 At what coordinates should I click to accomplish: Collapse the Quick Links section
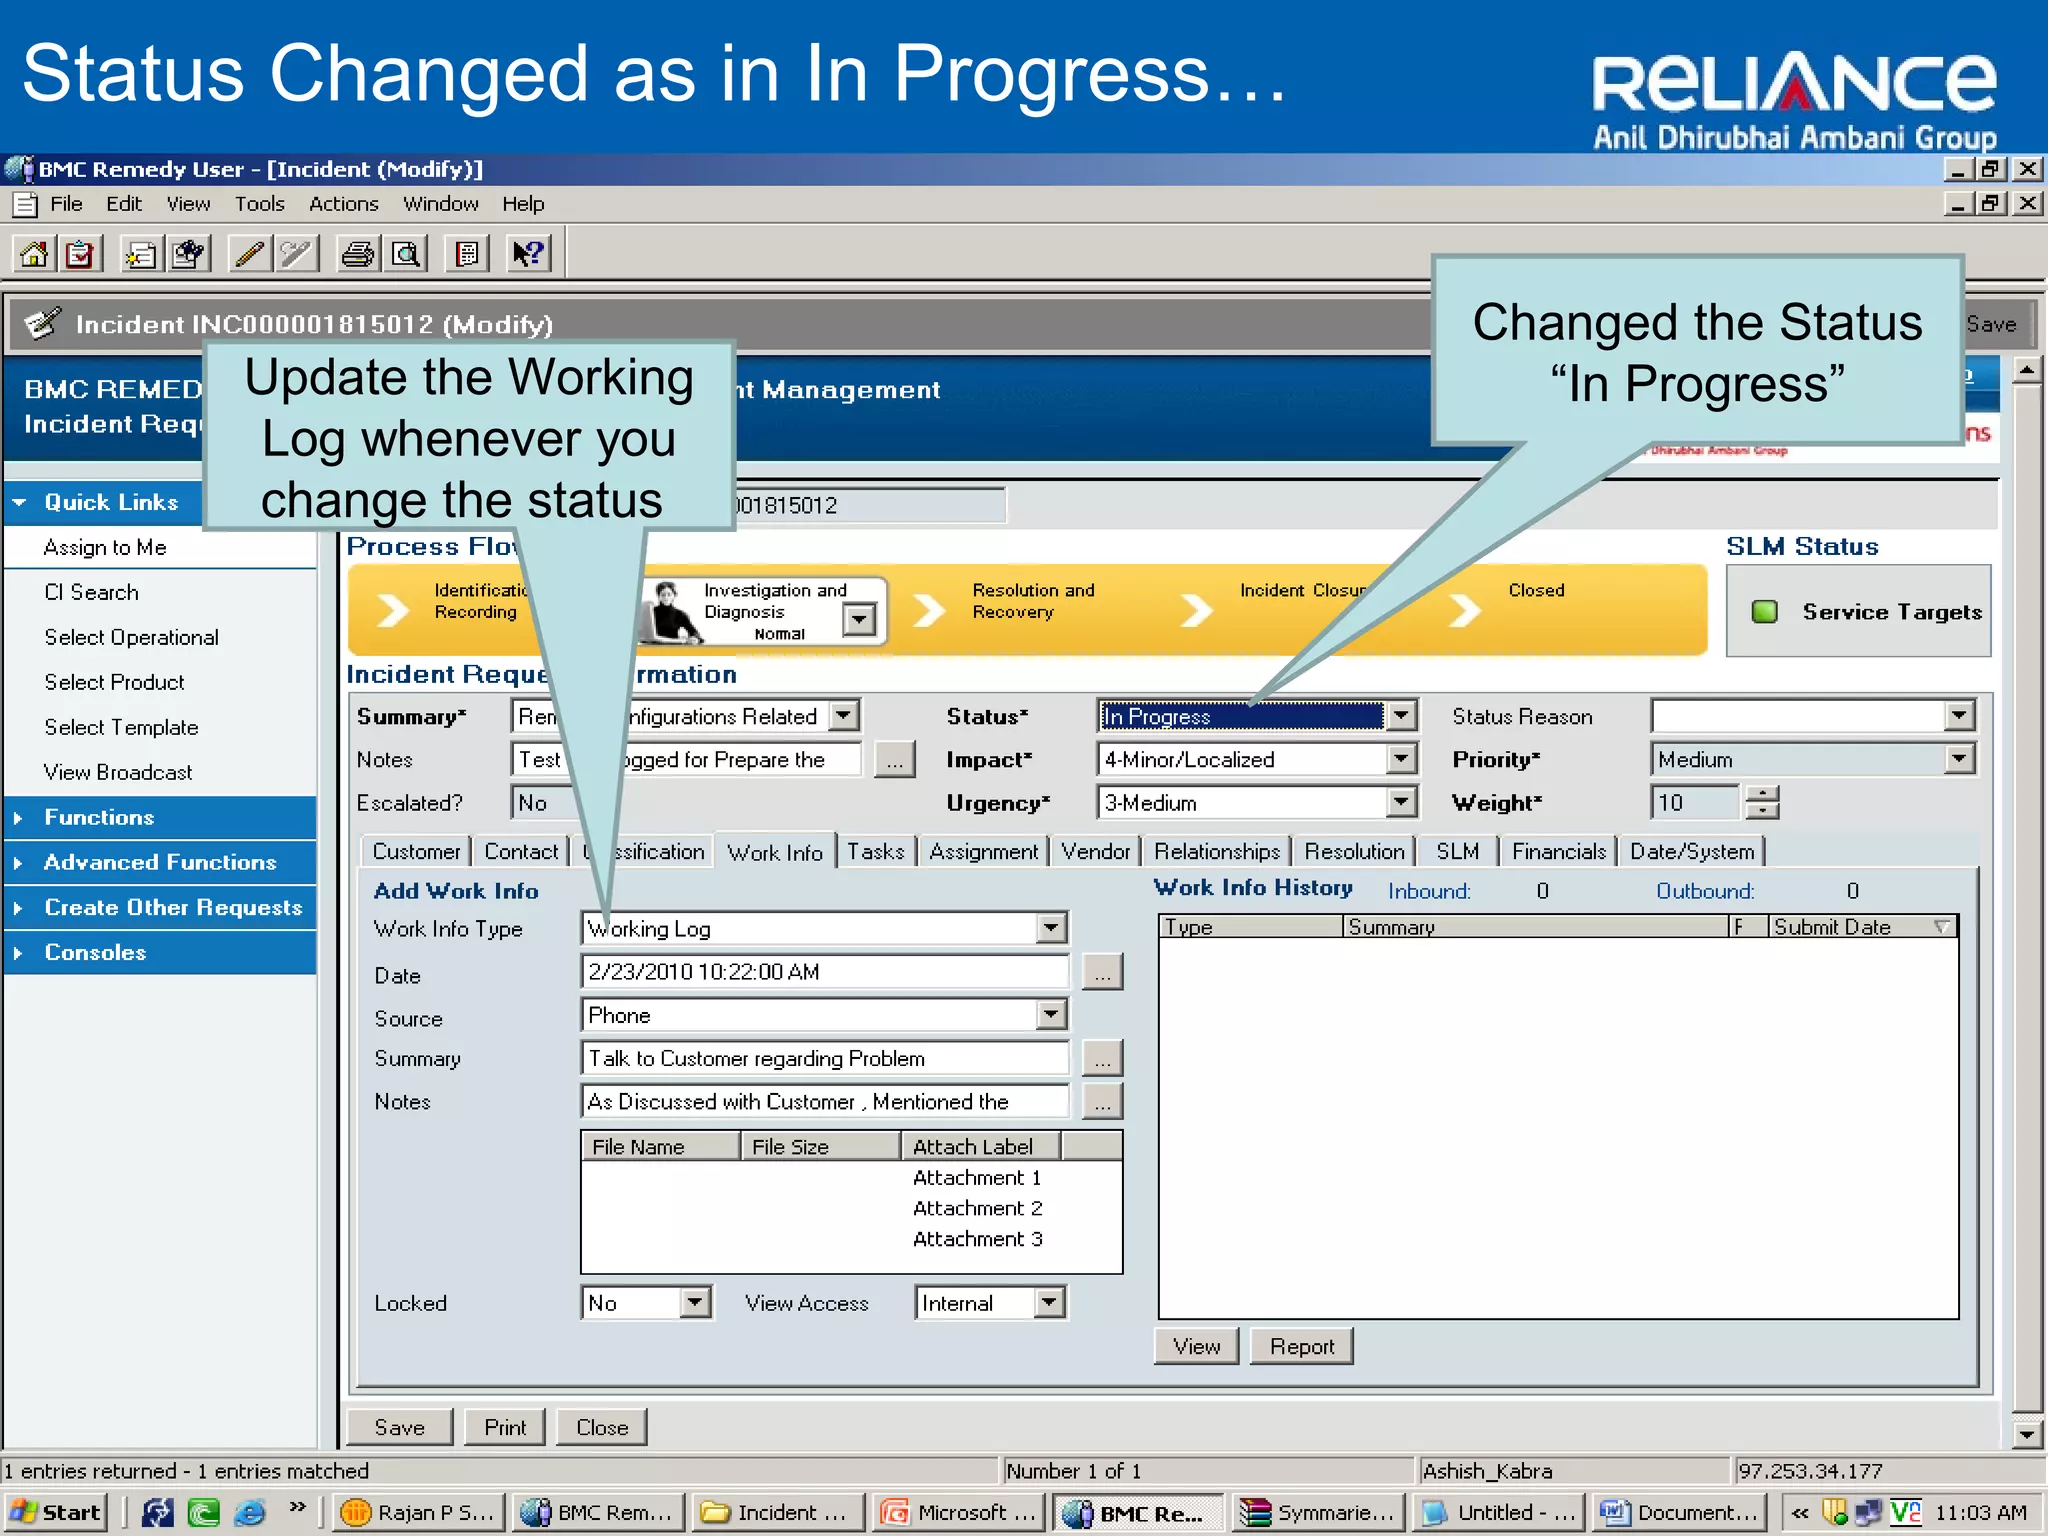coord(19,502)
